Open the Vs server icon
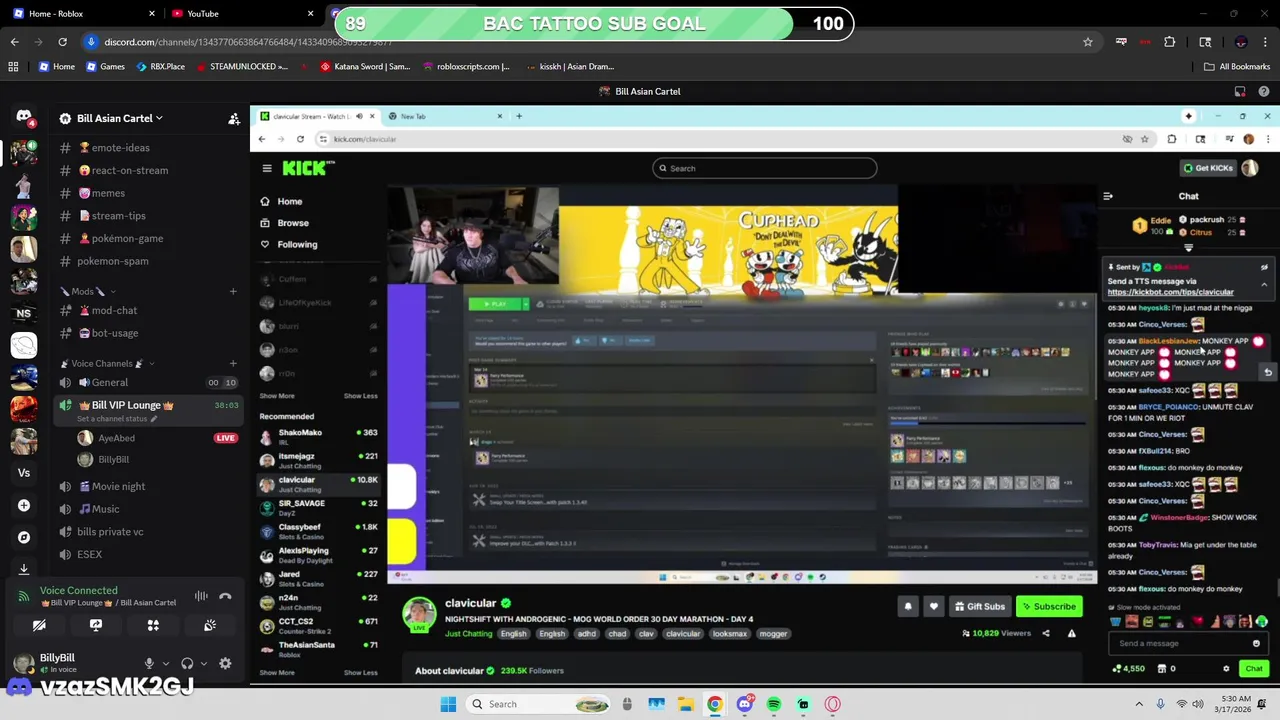Viewport: 1280px width, 720px height. [24, 473]
